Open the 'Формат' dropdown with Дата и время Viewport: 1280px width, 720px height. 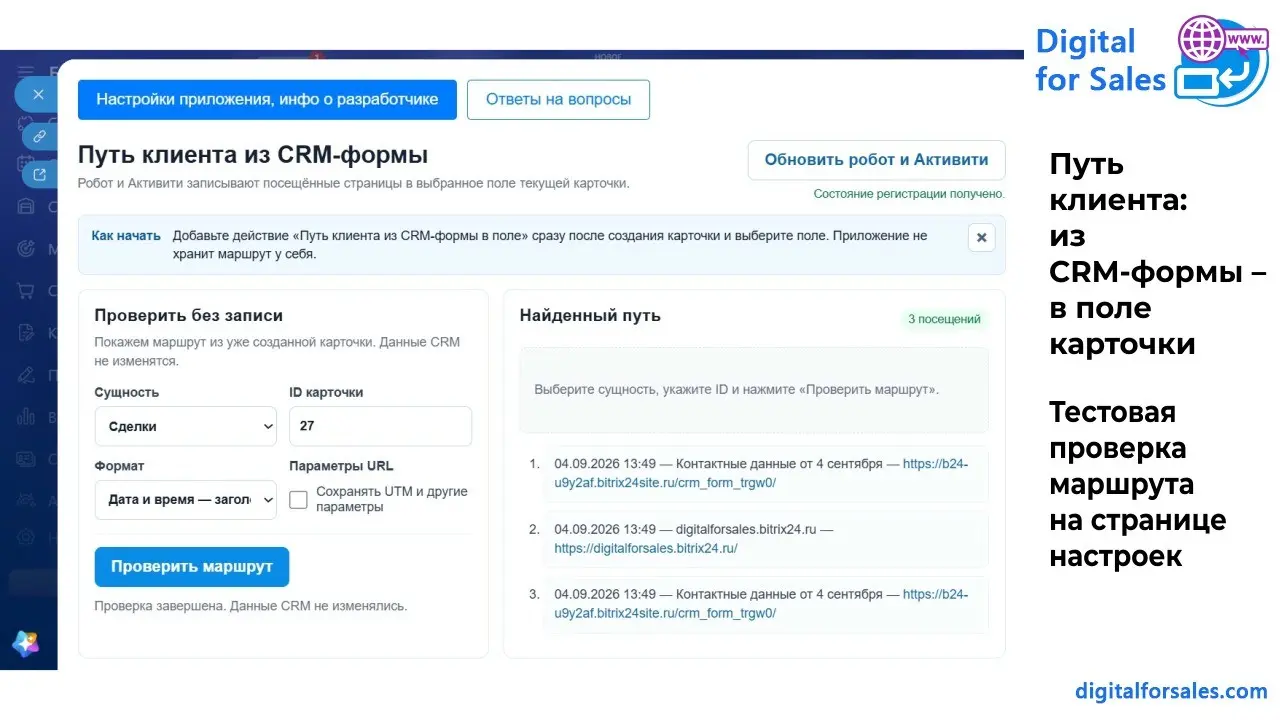click(186, 499)
